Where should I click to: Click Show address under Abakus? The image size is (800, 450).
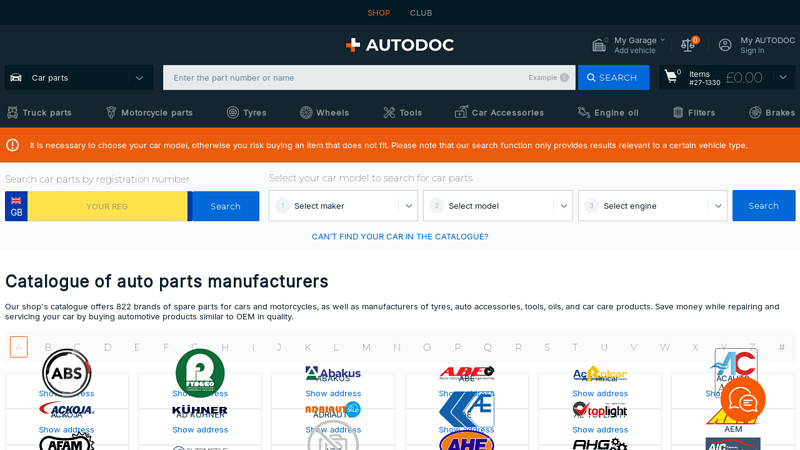[x=333, y=393]
